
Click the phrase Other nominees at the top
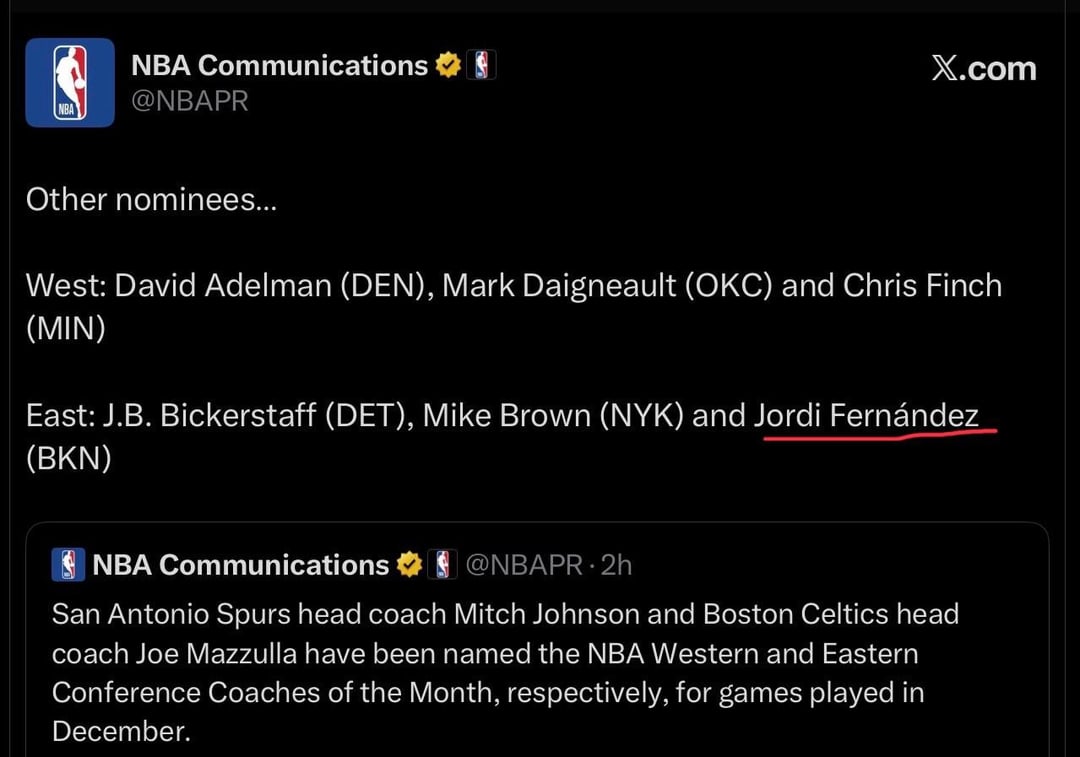[150, 199]
